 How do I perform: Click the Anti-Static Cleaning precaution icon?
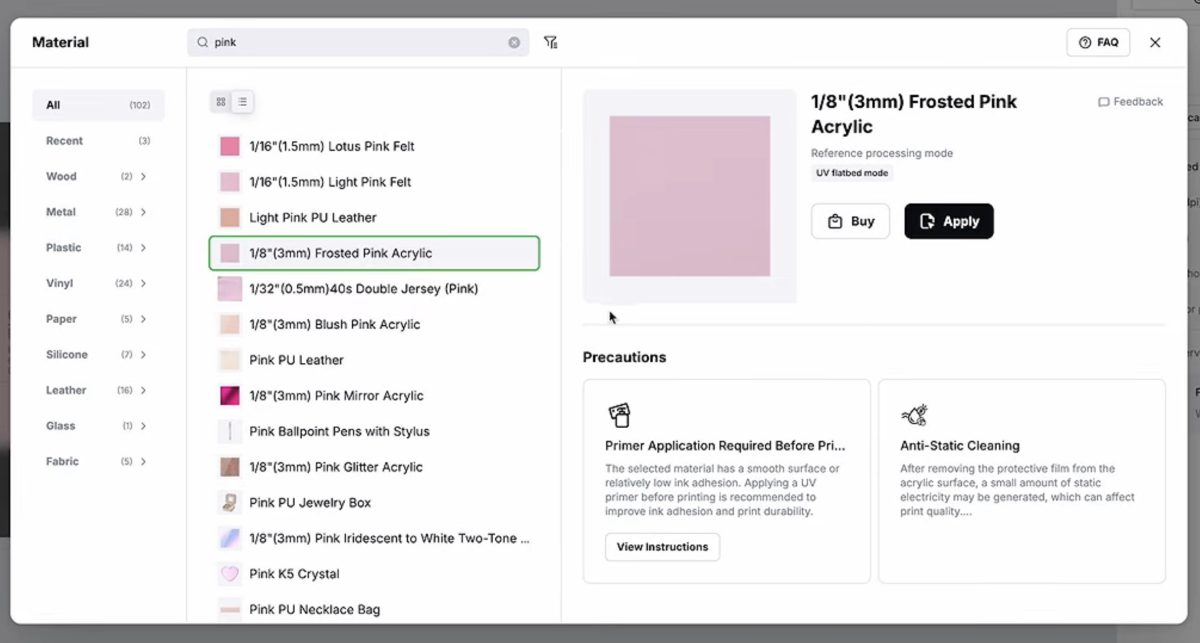click(x=913, y=415)
